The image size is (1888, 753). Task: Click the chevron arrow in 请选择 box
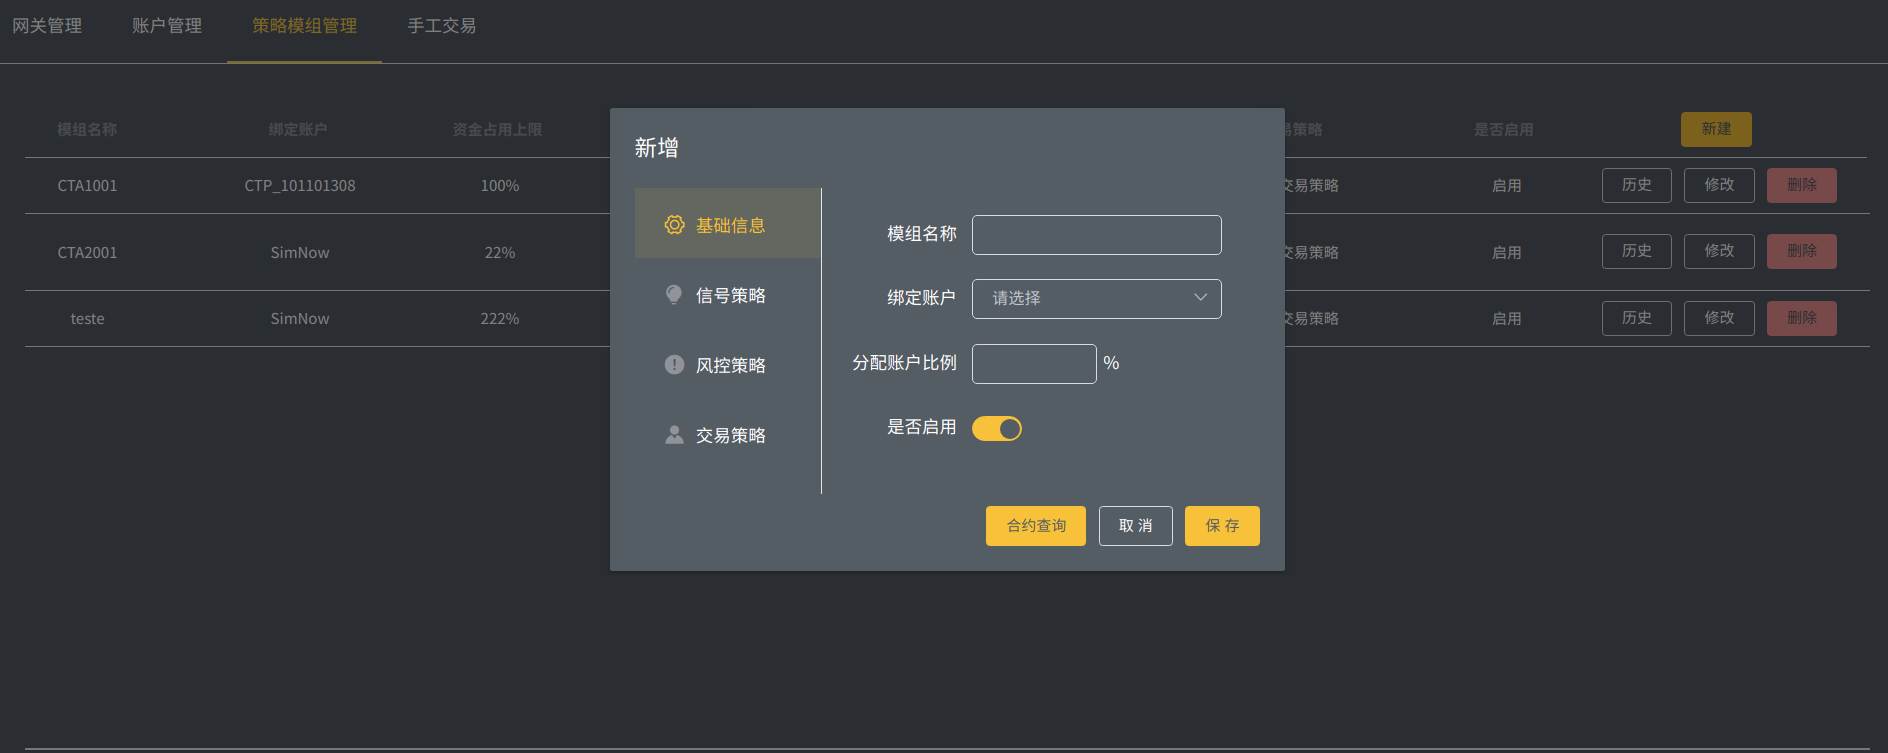click(1200, 298)
